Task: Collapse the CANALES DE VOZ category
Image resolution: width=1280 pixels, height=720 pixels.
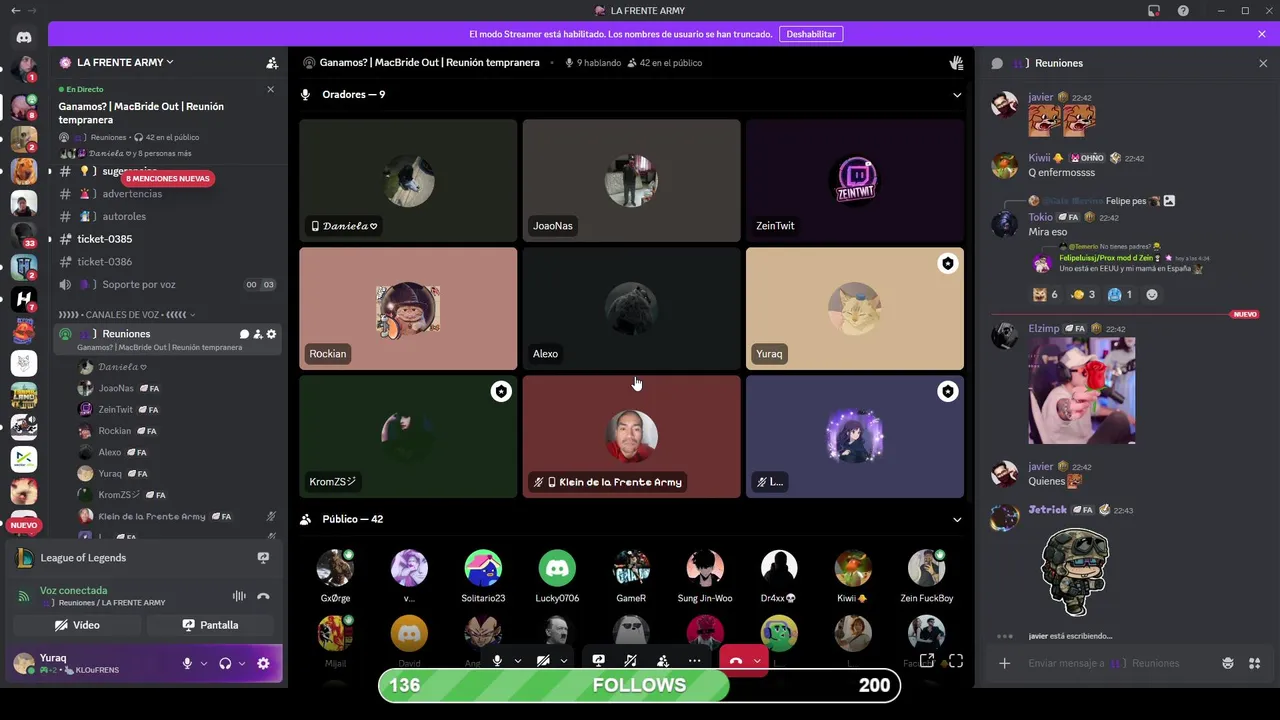Action: pos(127,315)
